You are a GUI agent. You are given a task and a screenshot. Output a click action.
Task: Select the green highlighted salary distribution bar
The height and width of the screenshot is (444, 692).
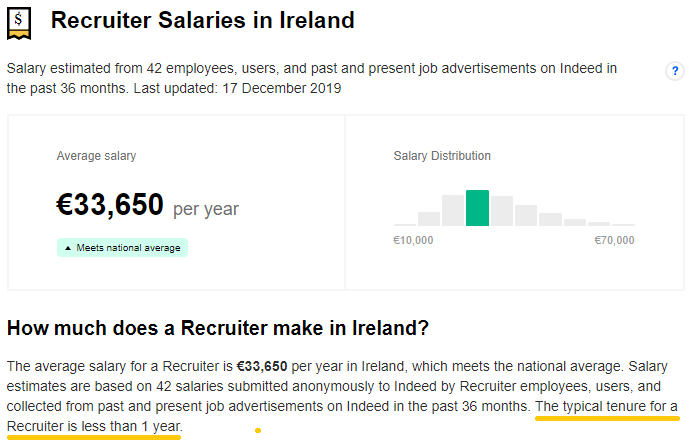pos(477,208)
